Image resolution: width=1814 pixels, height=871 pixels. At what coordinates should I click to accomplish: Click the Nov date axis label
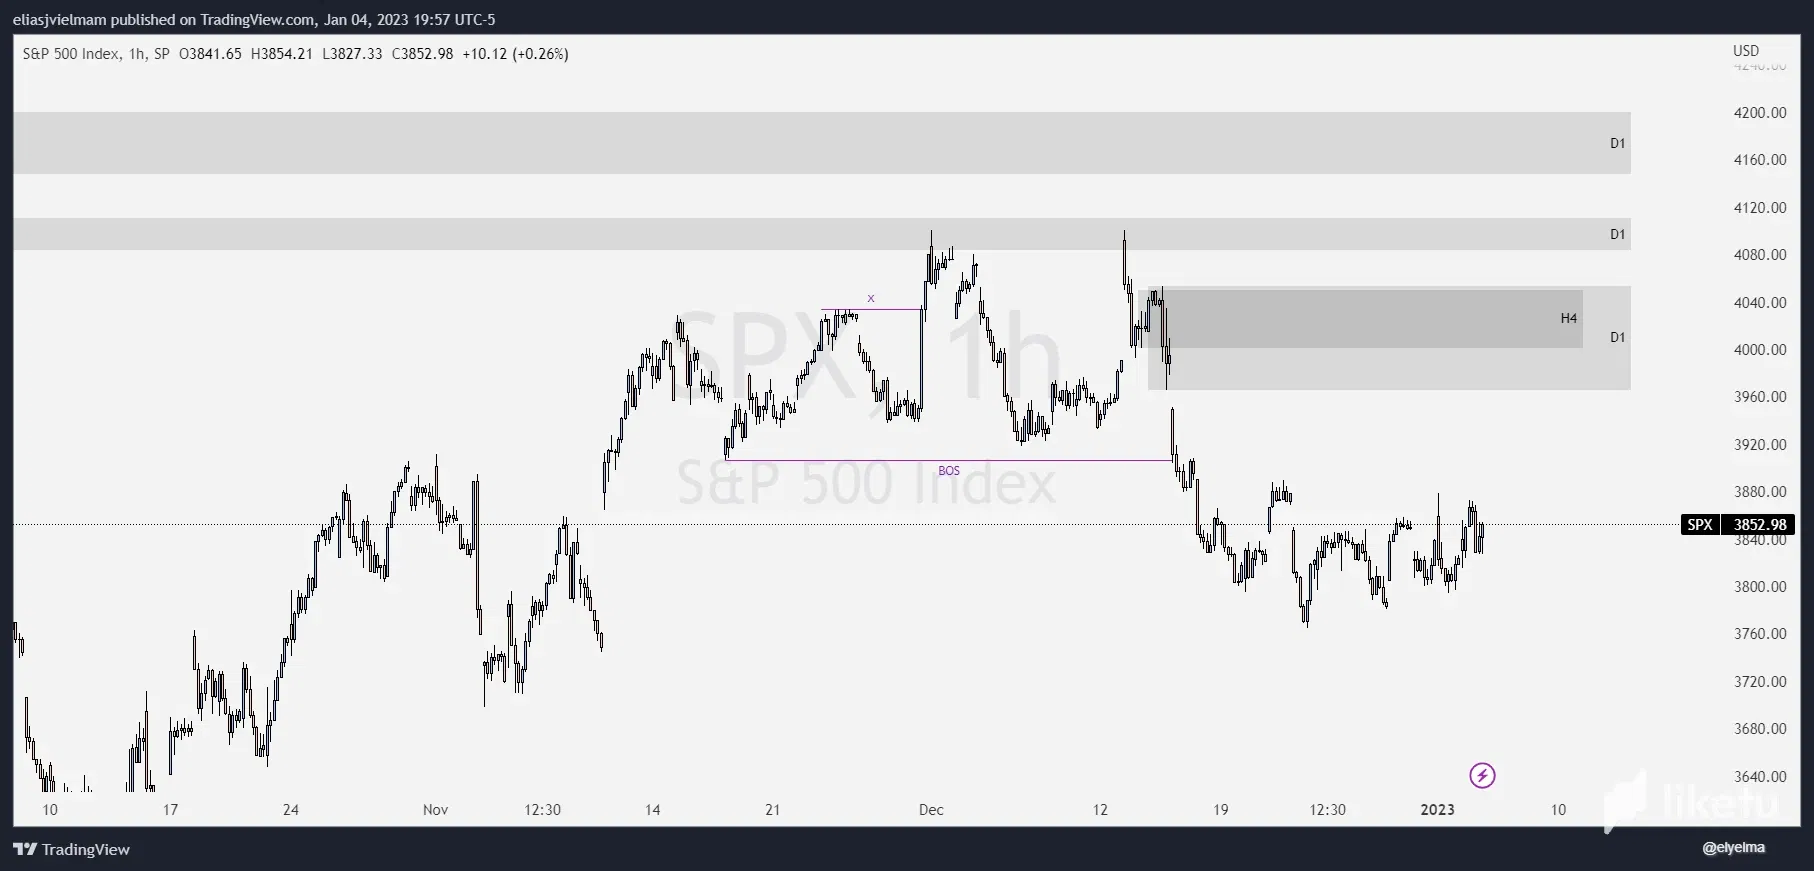435,810
